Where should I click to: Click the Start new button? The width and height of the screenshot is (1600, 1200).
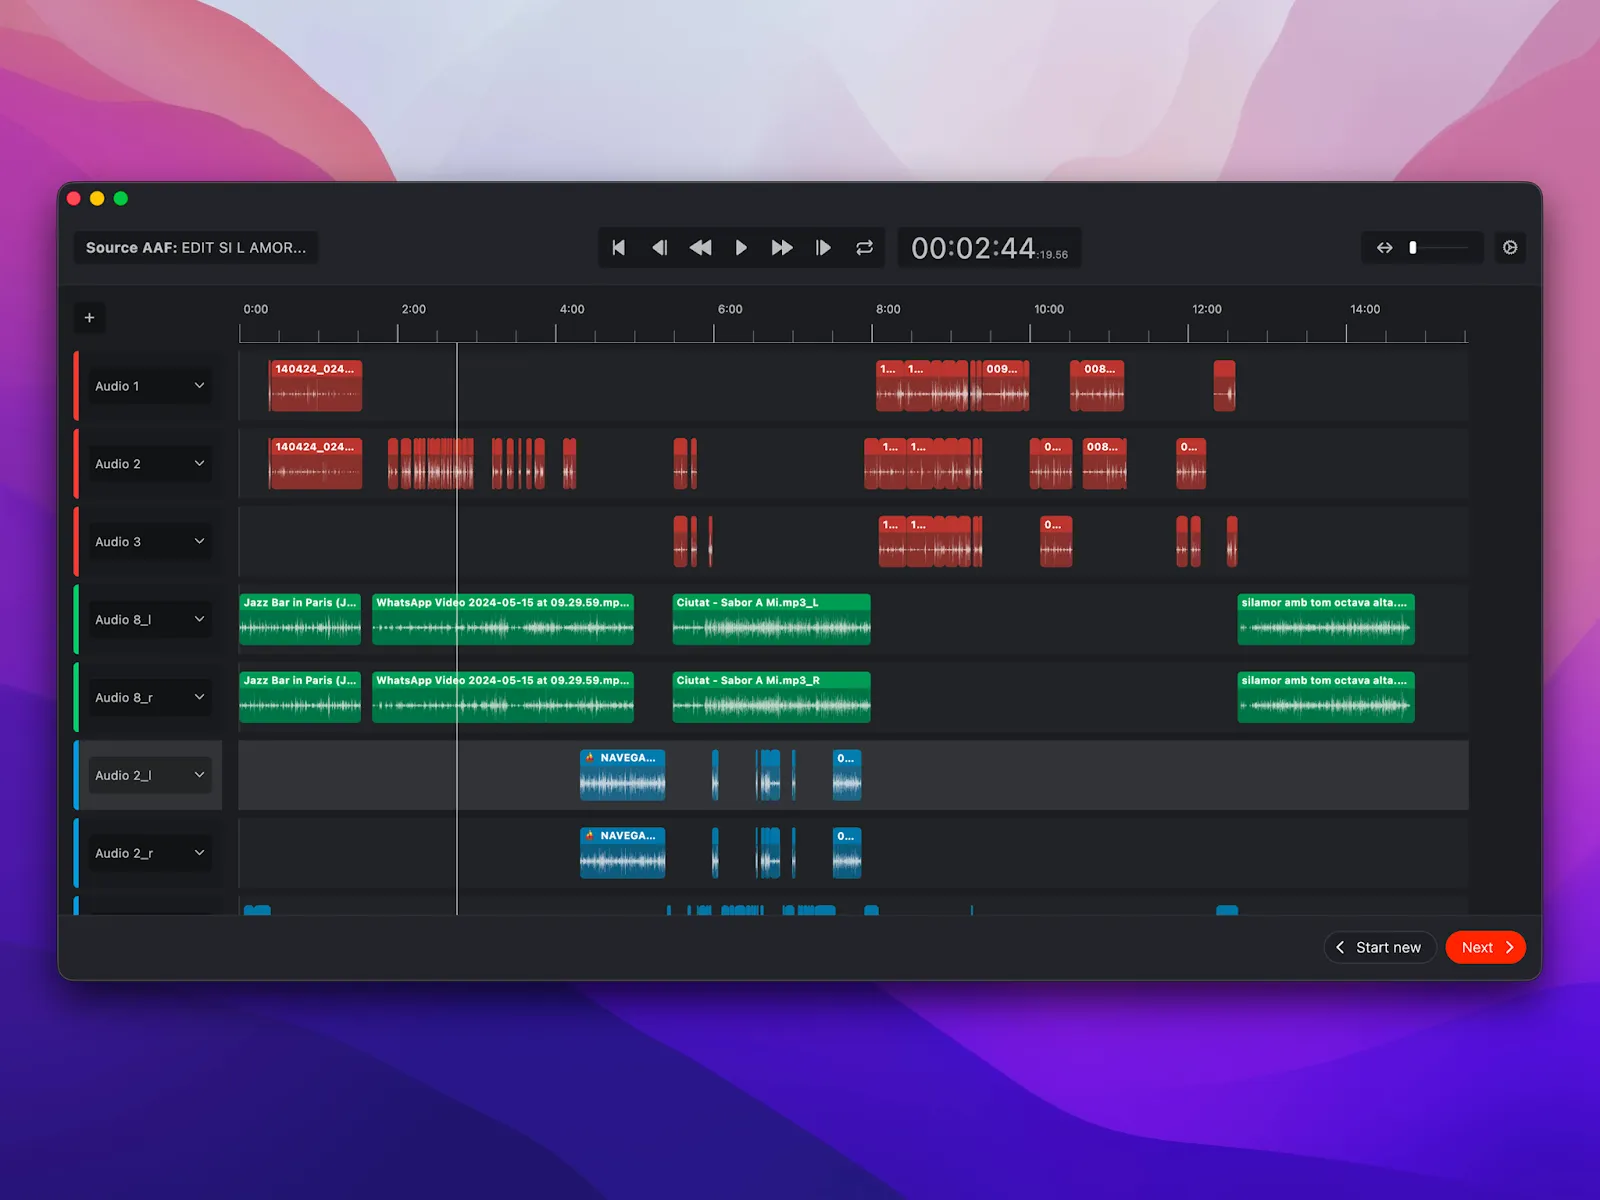1379,947
